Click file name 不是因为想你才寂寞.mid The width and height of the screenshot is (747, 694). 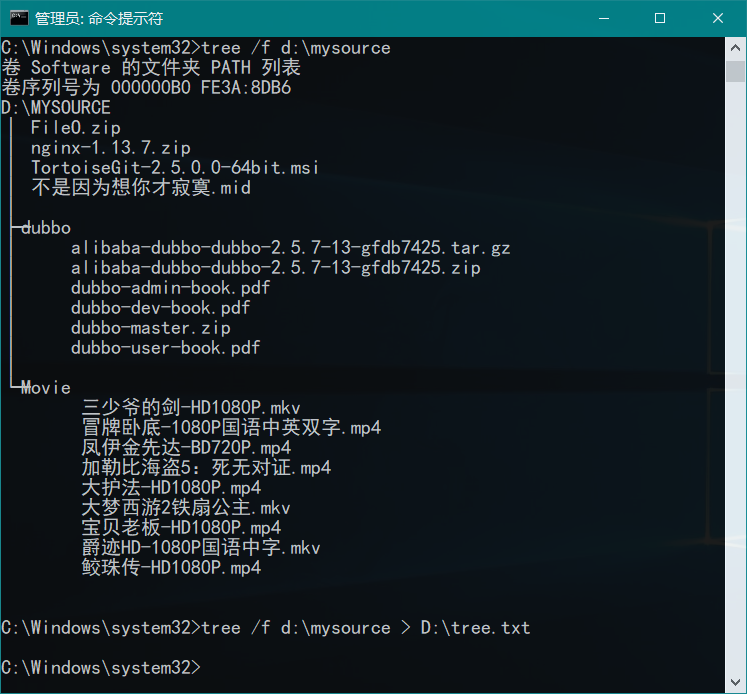point(141,188)
